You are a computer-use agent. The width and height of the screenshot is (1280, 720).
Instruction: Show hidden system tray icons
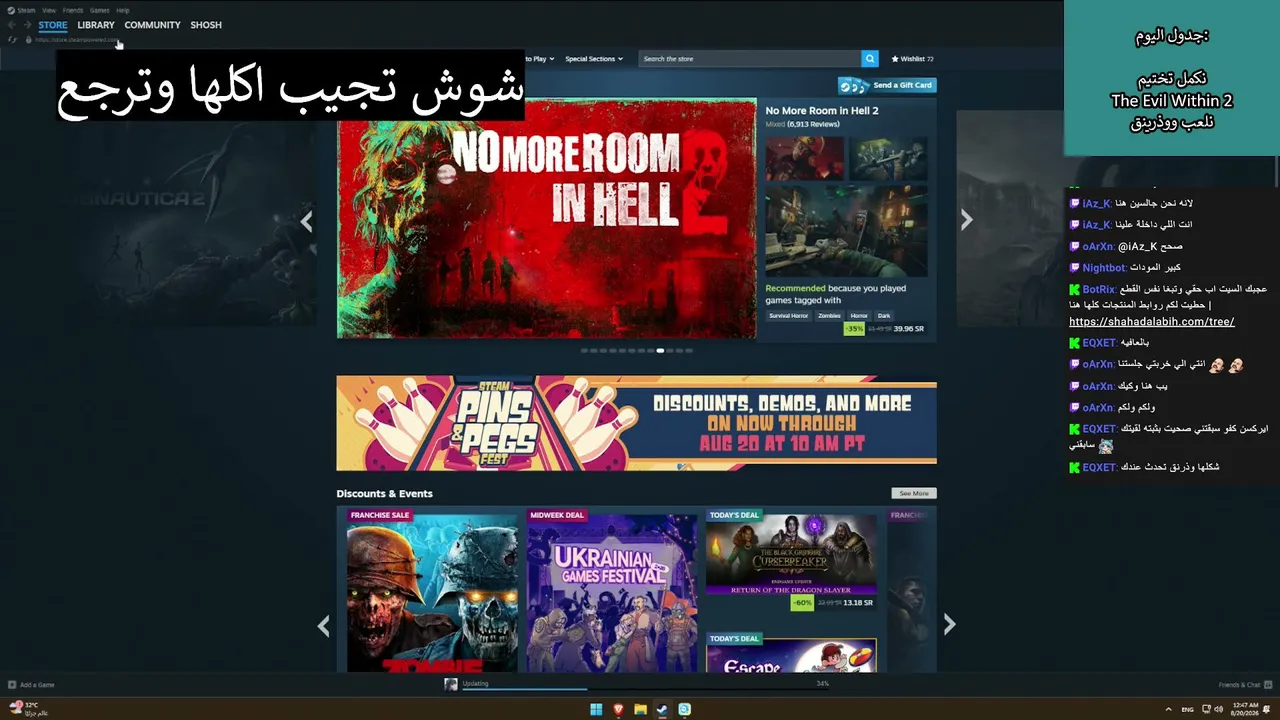[1169, 709]
